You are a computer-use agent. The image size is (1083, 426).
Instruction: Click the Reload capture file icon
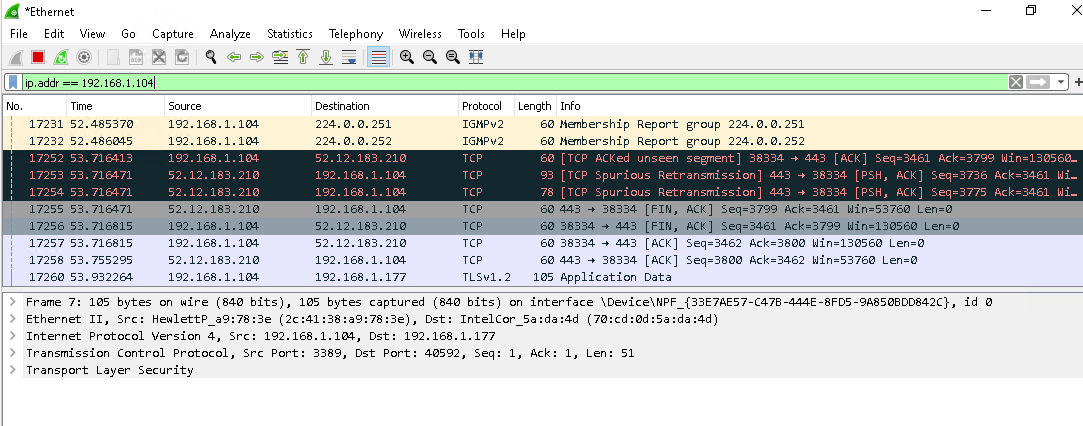182,57
